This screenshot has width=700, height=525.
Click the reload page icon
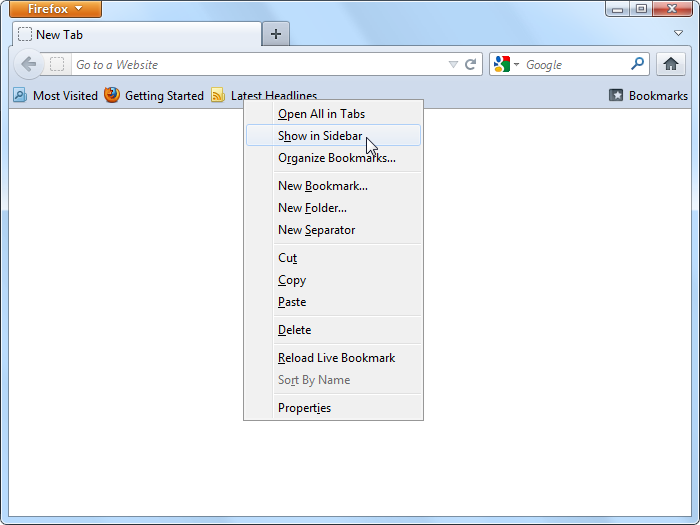(x=470, y=64)
